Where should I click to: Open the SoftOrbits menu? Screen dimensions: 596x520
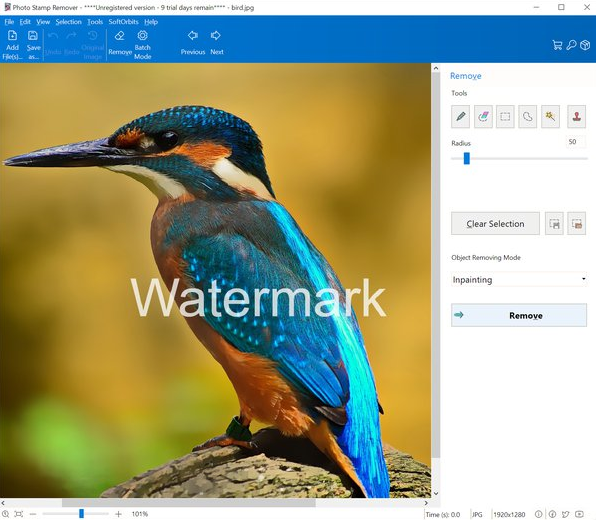pyautogui.click(x=124, y=22)
